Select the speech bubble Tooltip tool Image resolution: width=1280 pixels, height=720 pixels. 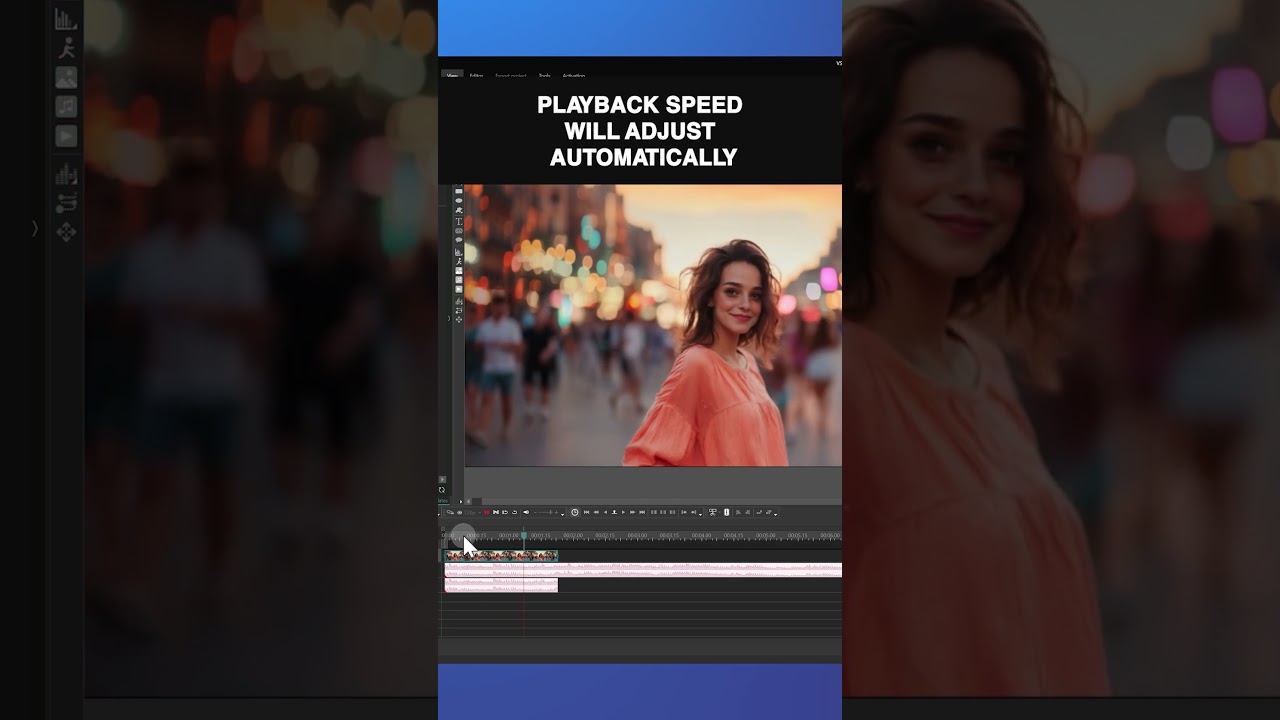459,240
